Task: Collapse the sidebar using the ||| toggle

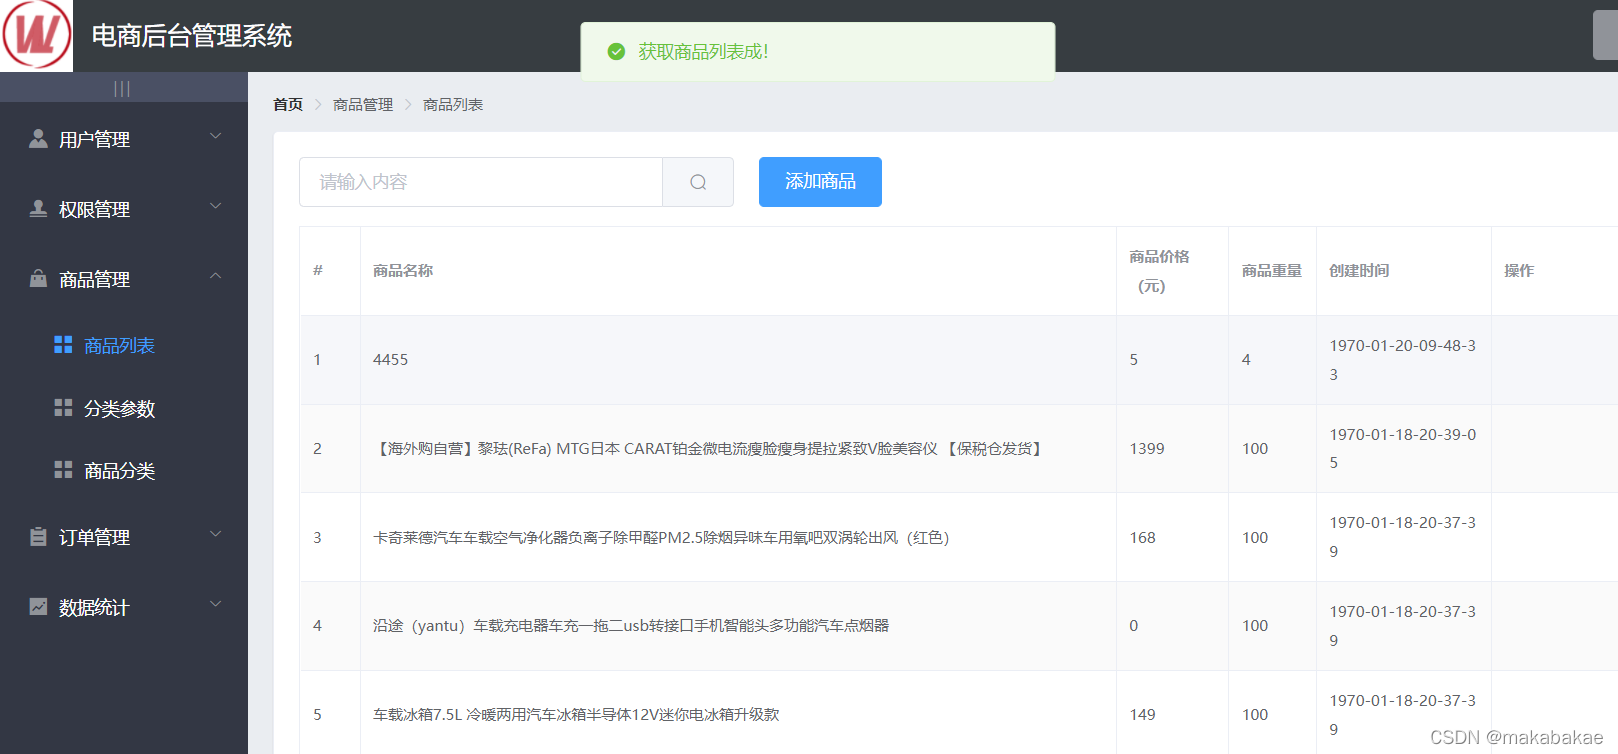Action: coord(122,88)
